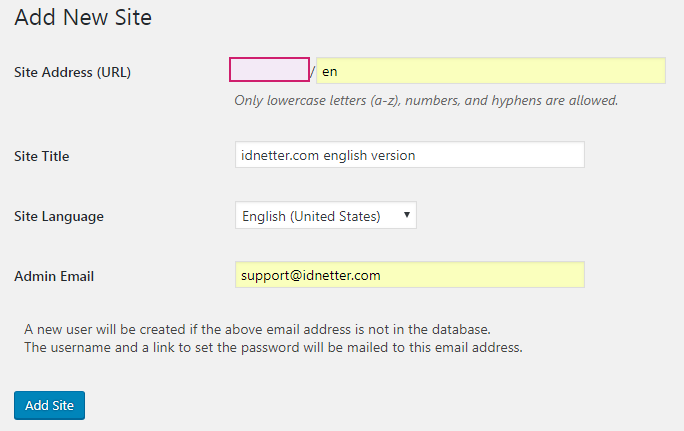Click the 'en' text in the URL field
The width and height of the screenshot is (684, 431).
click(330, 72)
